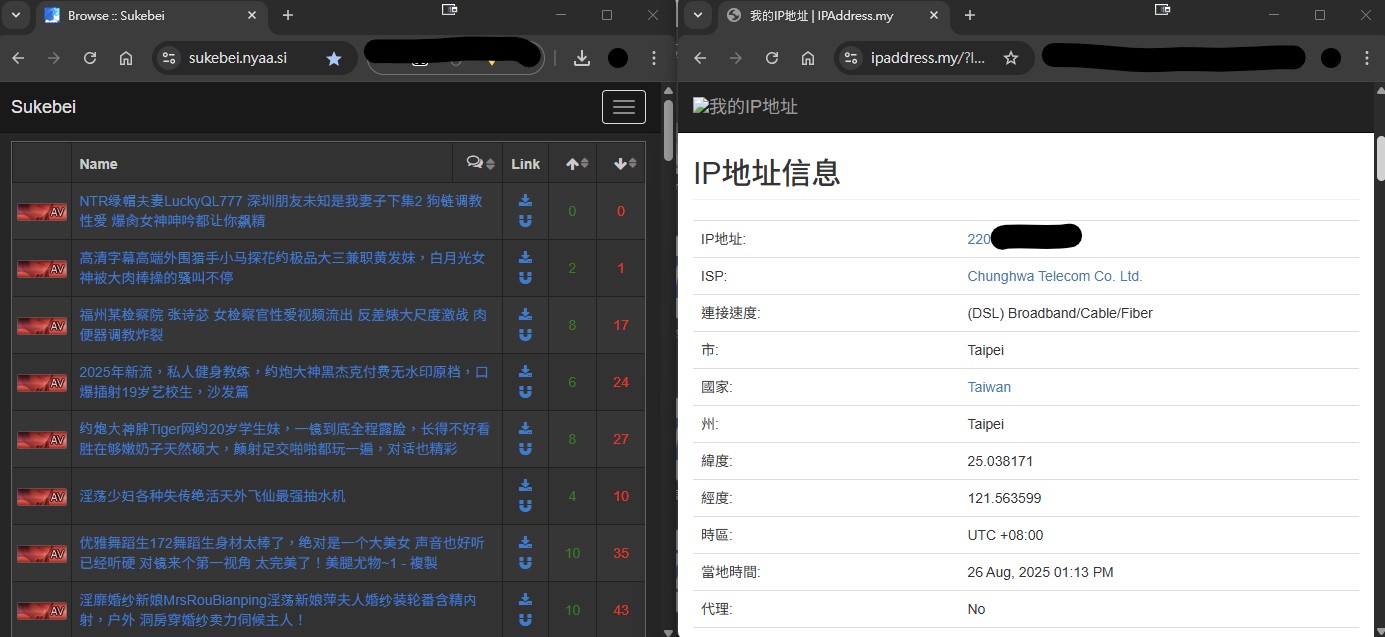Viewport: 1385px width, 637px height.
Task: Go back in the IPAddress.my window
Action: (700, 58)
